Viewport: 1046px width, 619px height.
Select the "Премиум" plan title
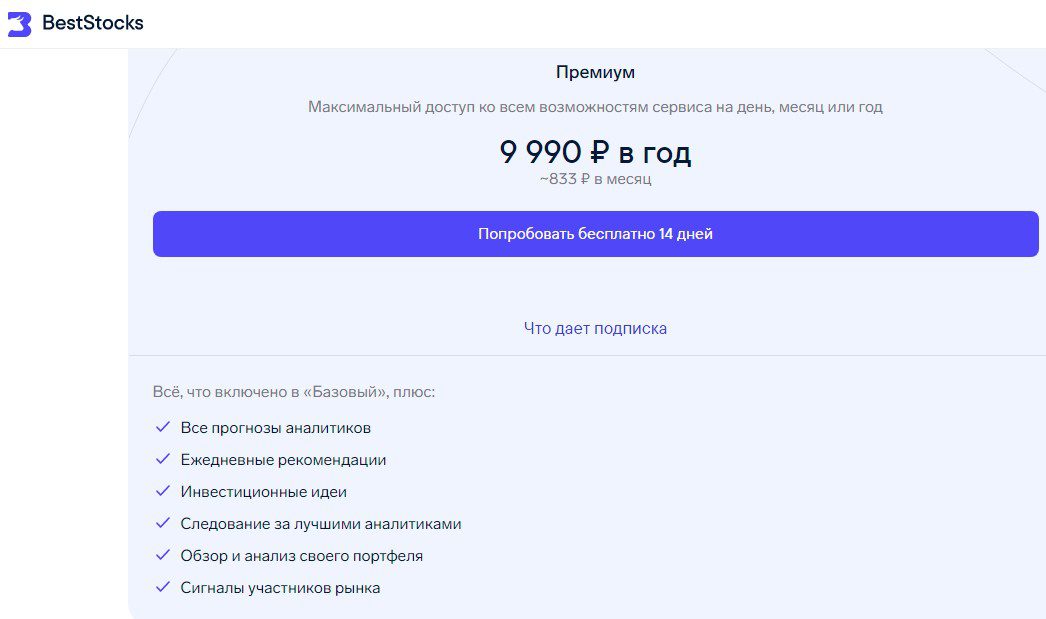pyautogui.click(x=595, y=72)
